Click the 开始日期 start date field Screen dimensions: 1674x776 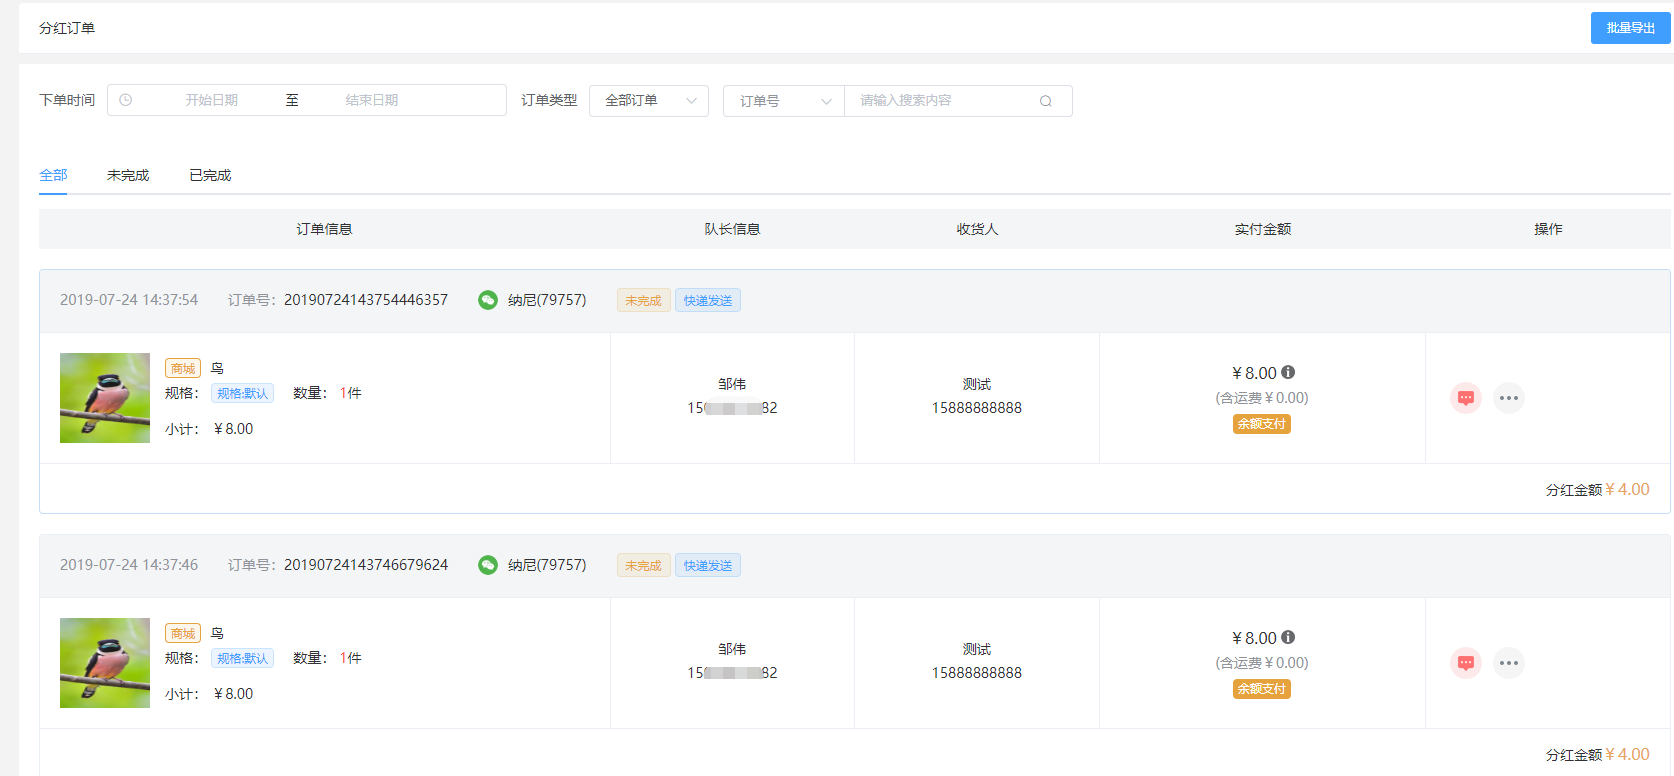(x=211, y=100)
